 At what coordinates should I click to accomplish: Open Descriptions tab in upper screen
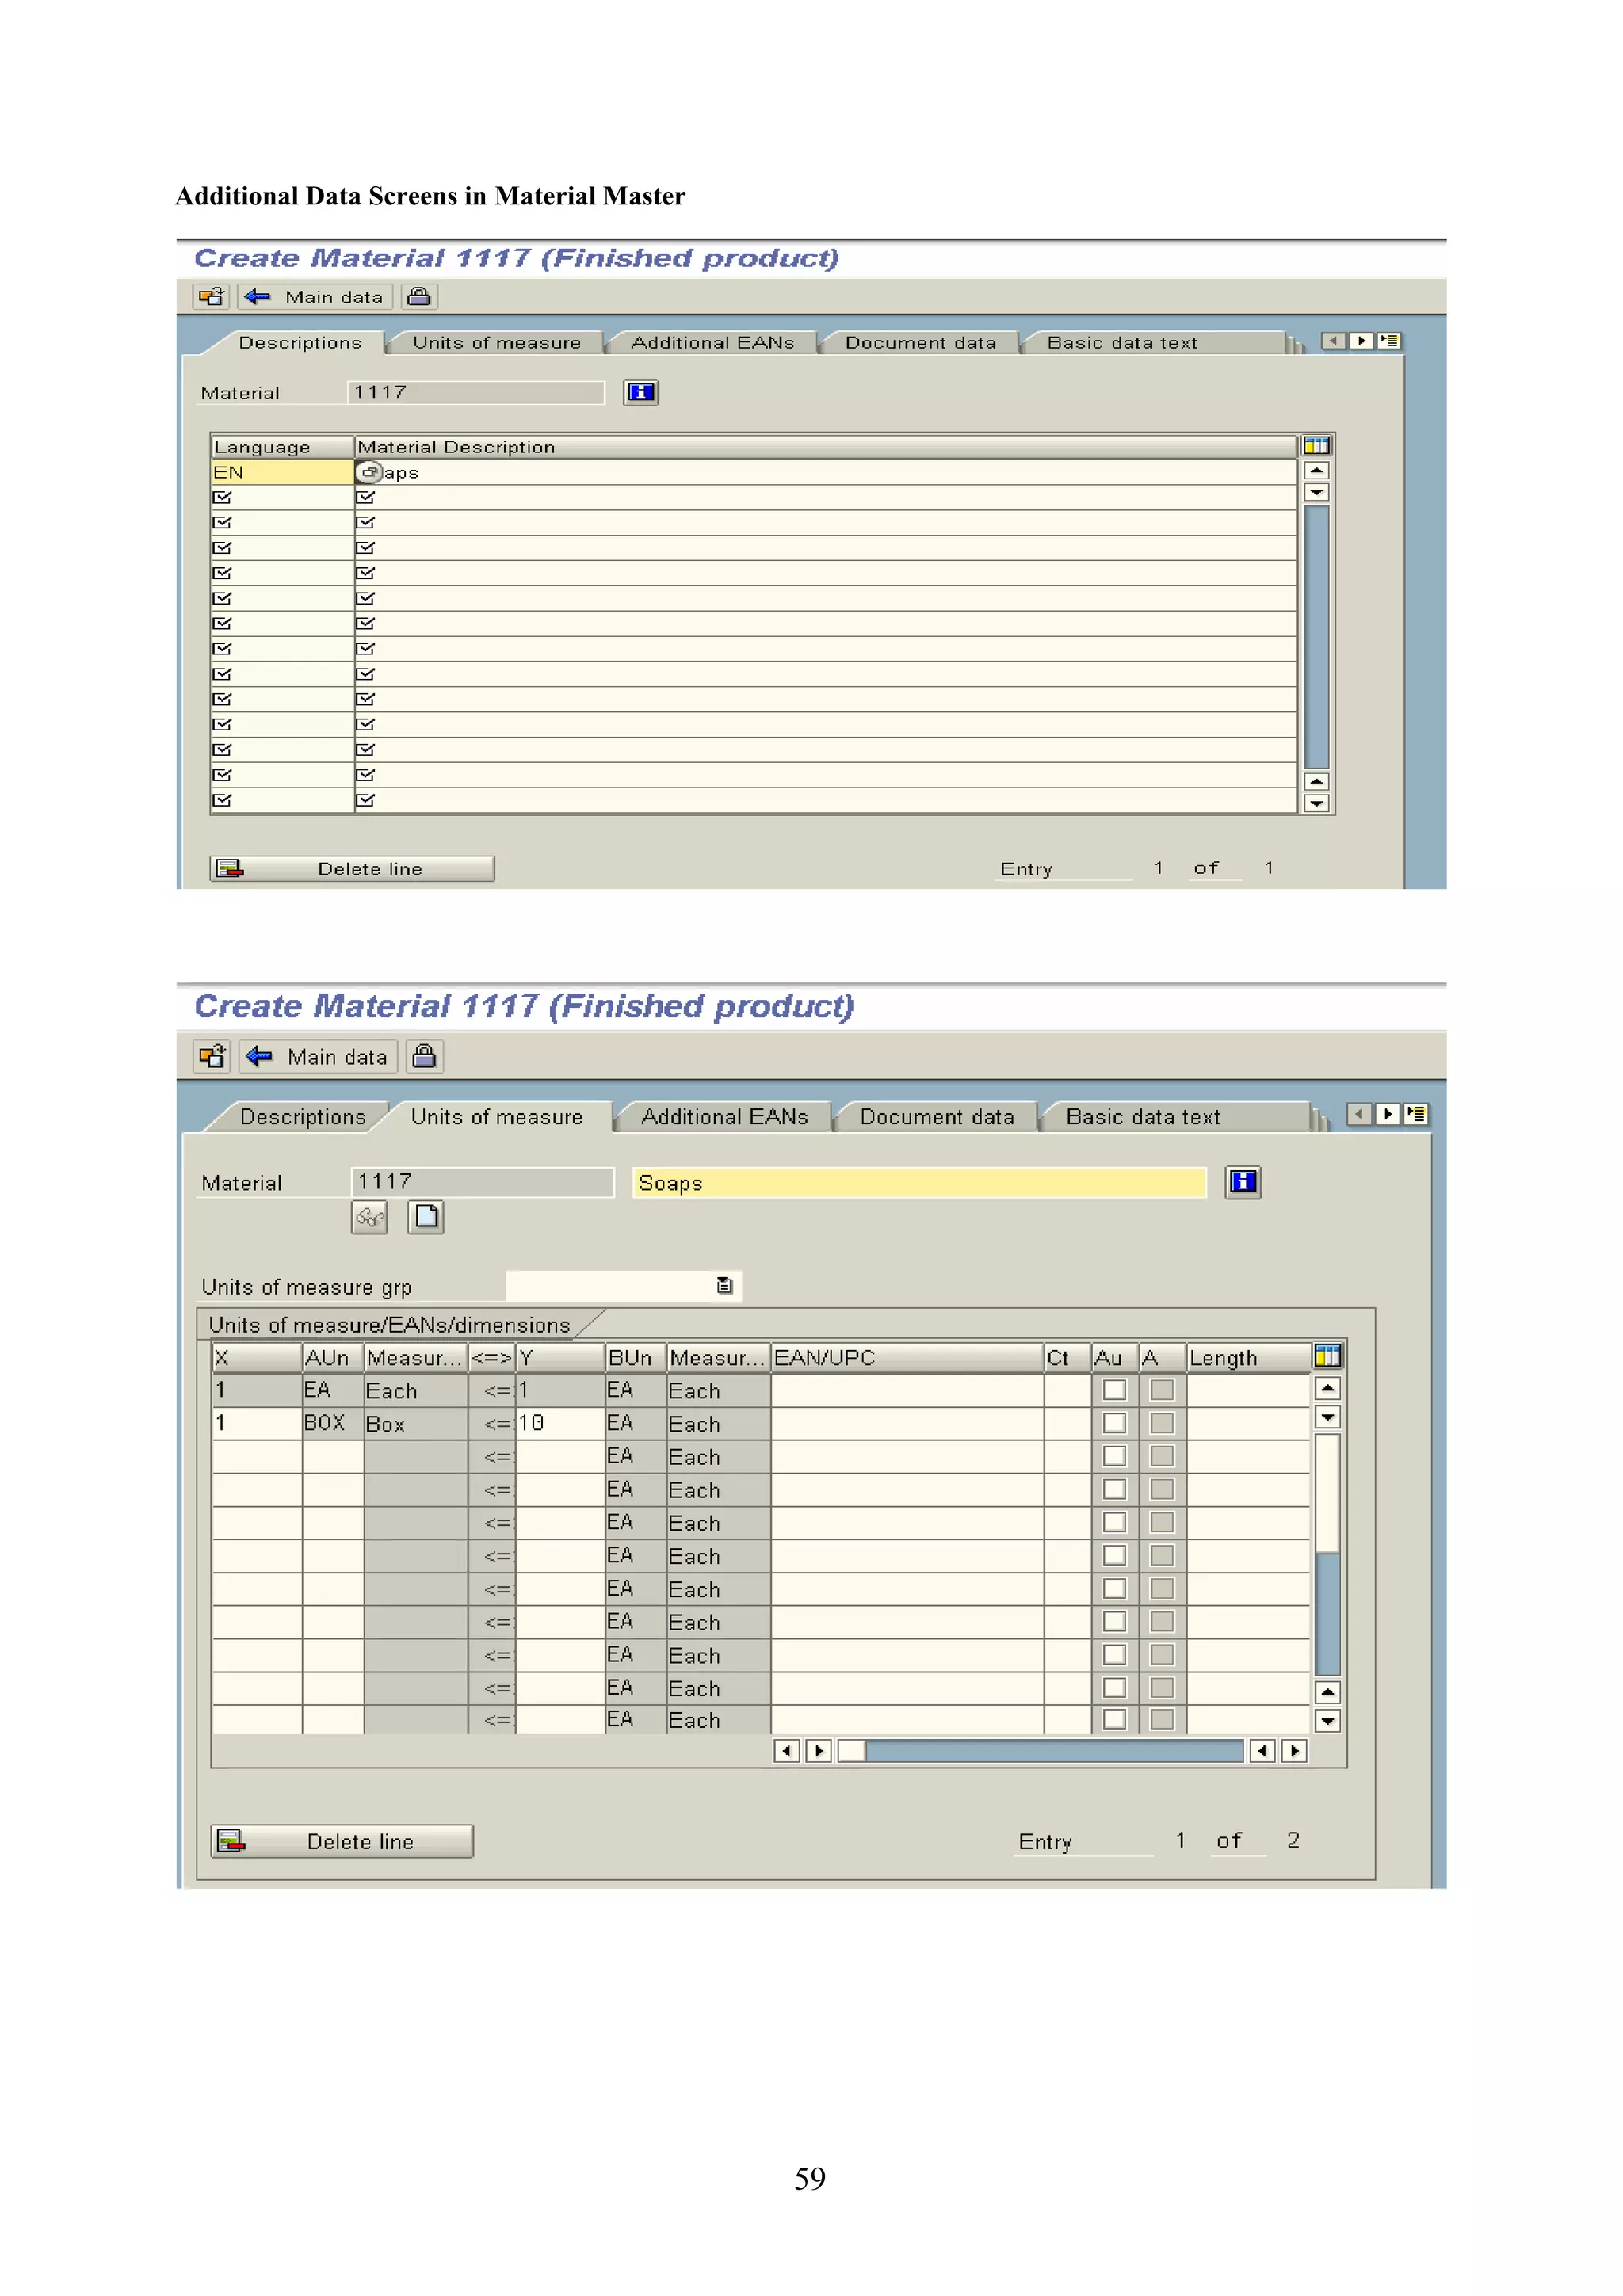click(x=300, y=342)
